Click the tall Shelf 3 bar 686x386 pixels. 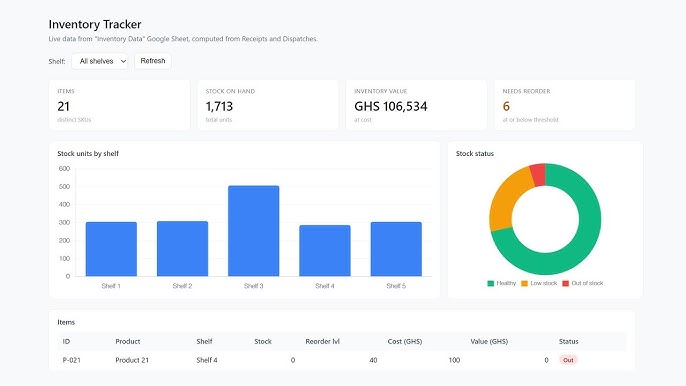point(254,231)
